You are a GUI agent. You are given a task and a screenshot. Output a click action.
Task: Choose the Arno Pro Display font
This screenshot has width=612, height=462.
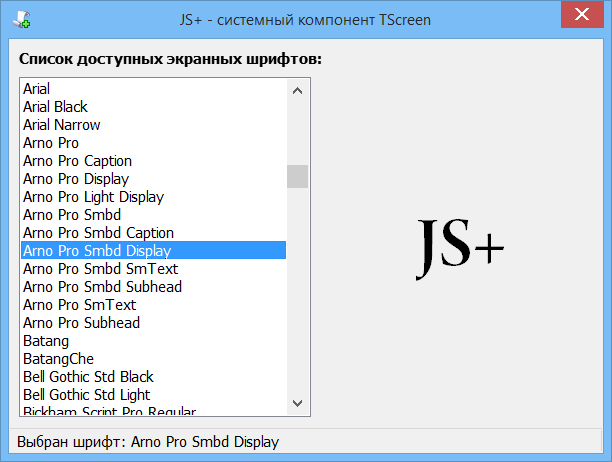pos(153,179)
